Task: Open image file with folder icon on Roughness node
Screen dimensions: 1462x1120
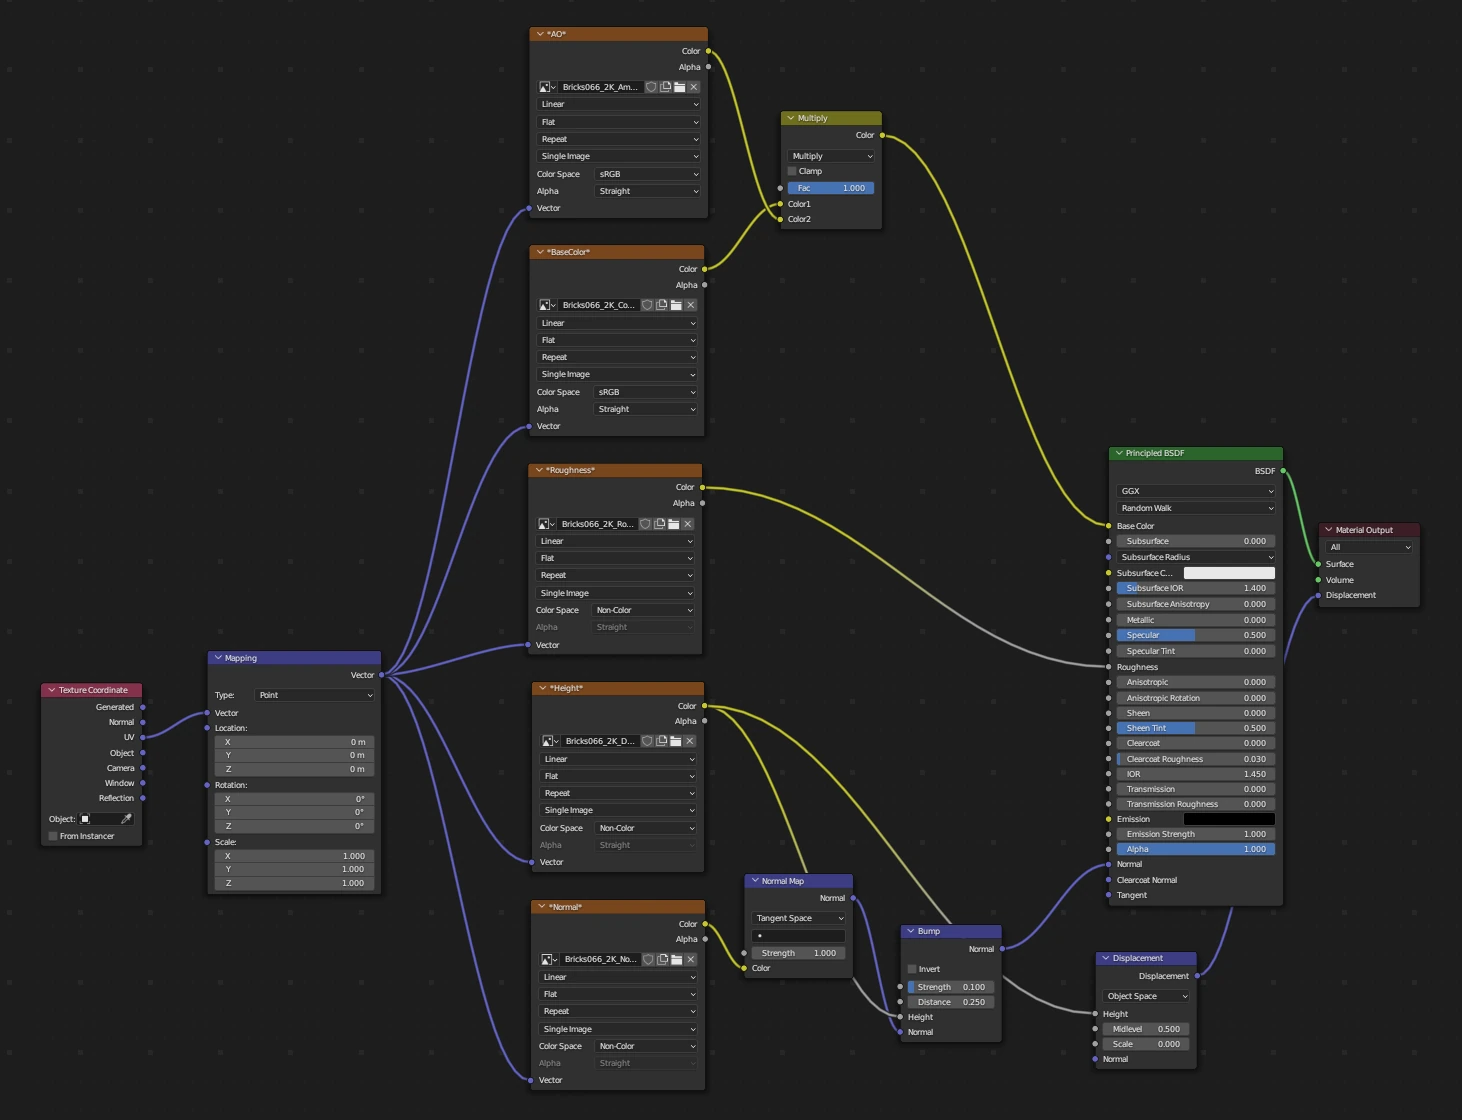Action: point(674,524)
